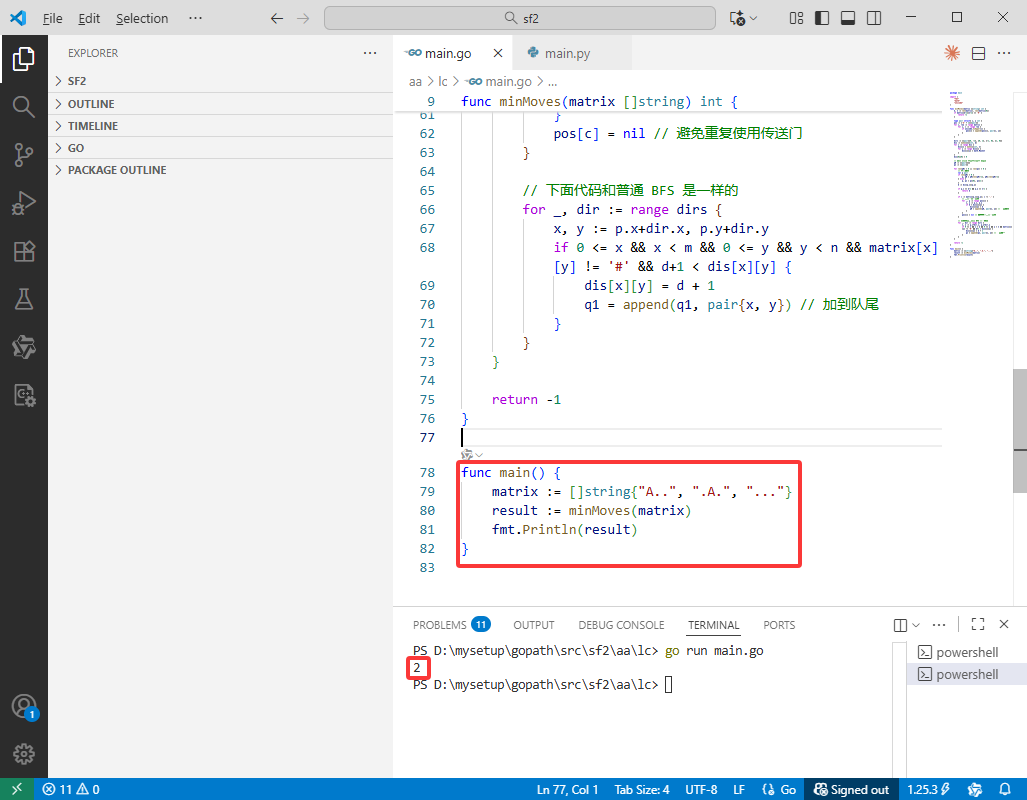The image size is (1027, 800).
Task: Click the Ln 77, Col 1 status item
Action: pyautogui.click(x=567, y=789)
